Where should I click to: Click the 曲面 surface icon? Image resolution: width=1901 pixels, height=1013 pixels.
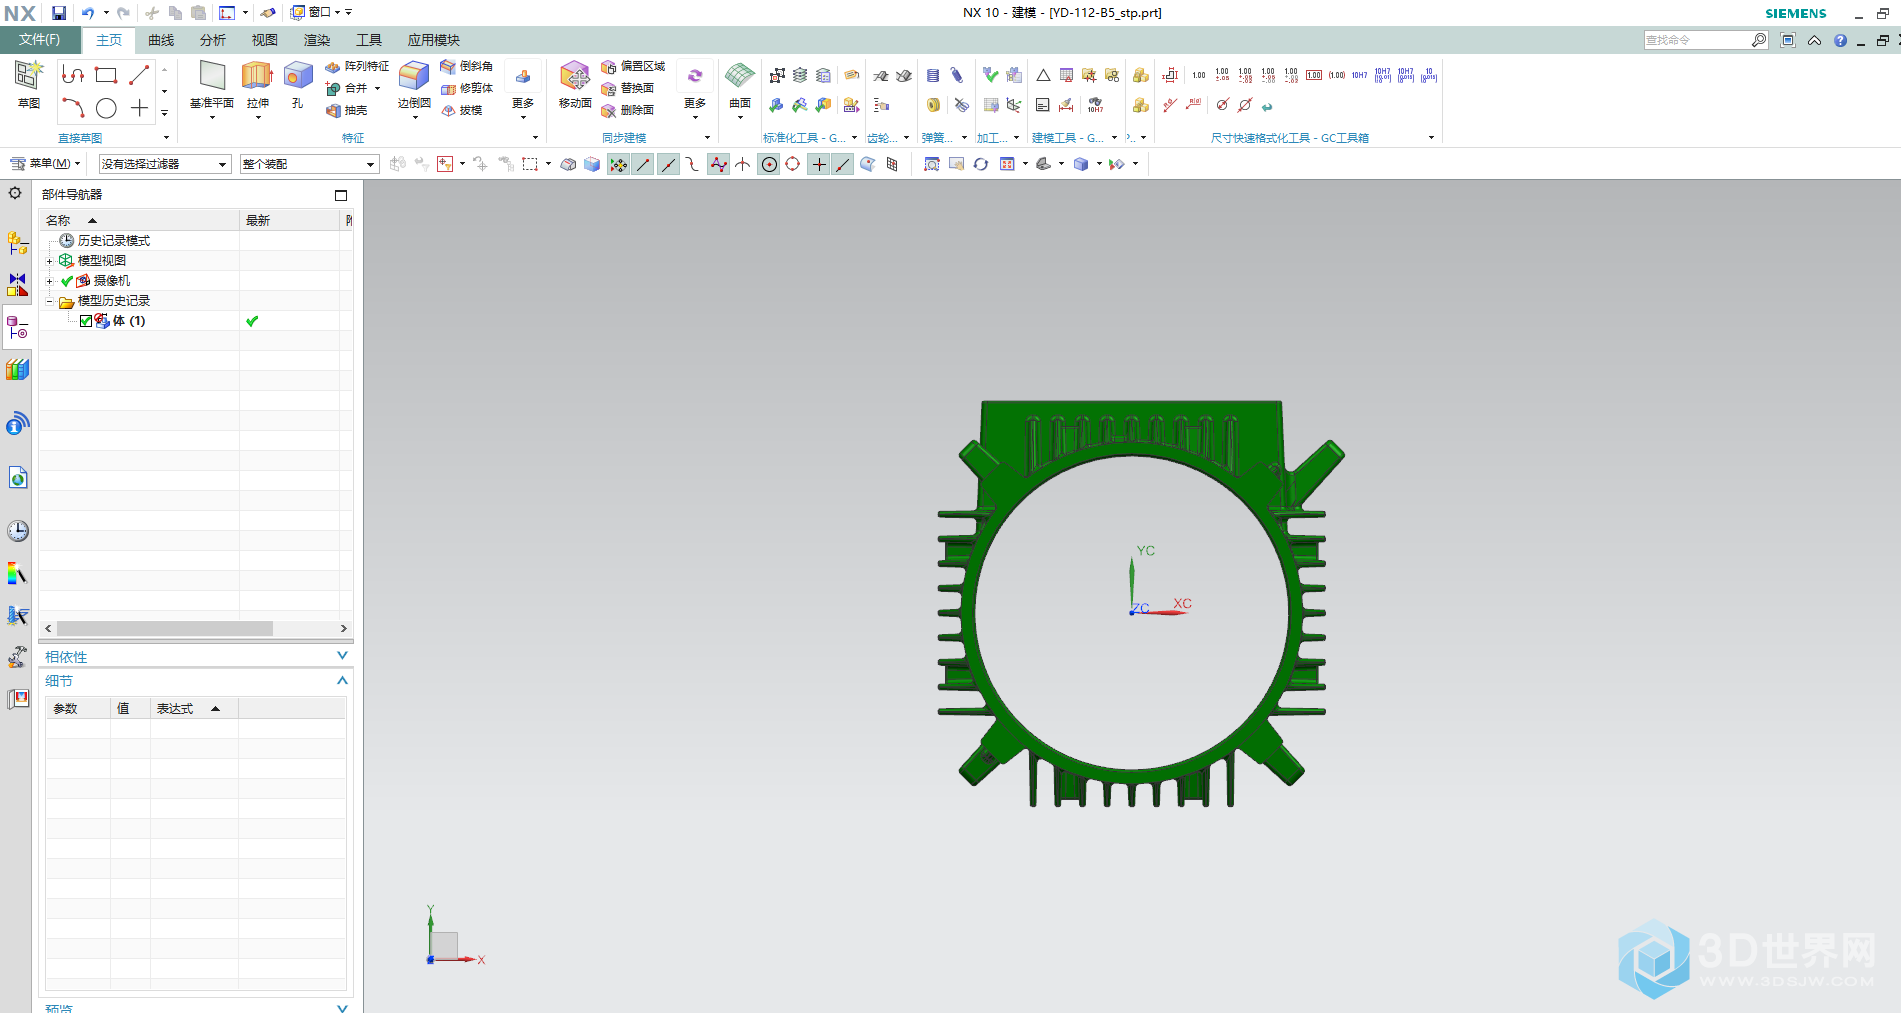(740, 76)
